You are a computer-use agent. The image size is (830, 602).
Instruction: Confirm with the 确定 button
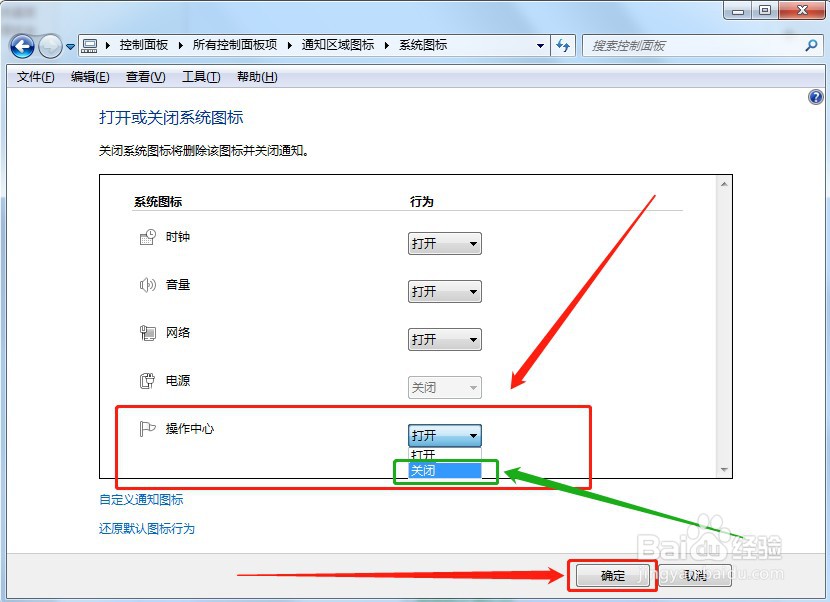(x=612, y=576)
